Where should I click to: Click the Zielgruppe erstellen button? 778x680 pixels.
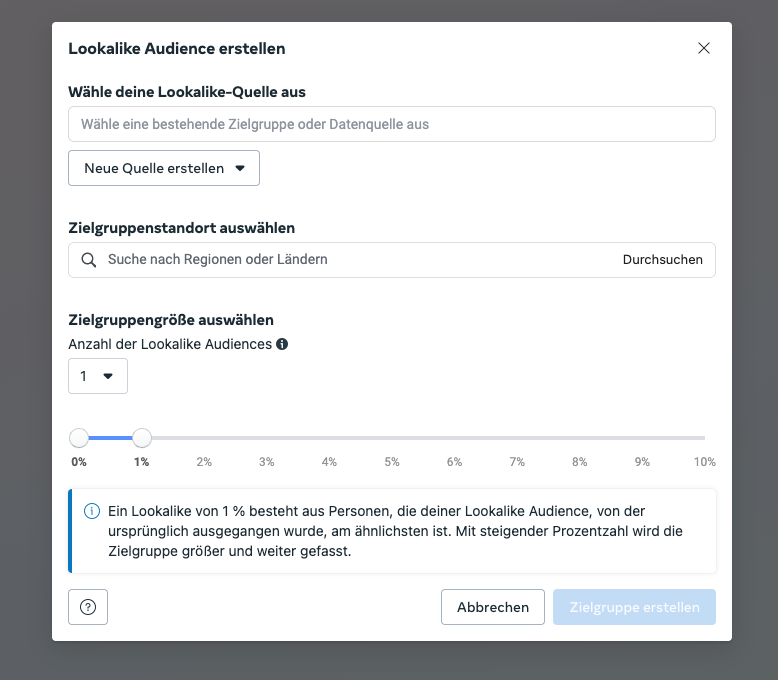pos(635,607)
